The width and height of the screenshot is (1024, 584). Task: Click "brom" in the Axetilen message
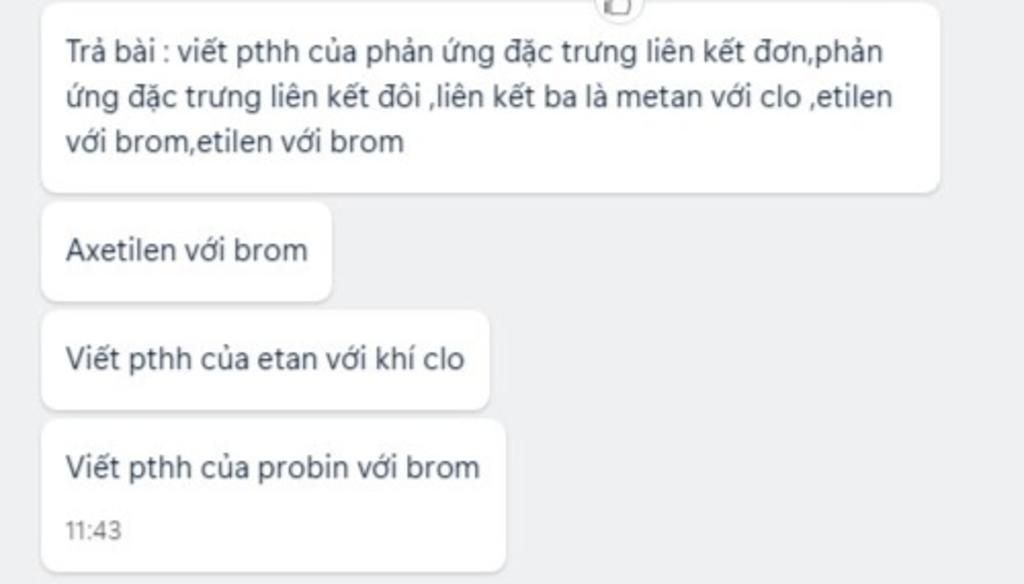pyautogui.click(x=270, y=250)
